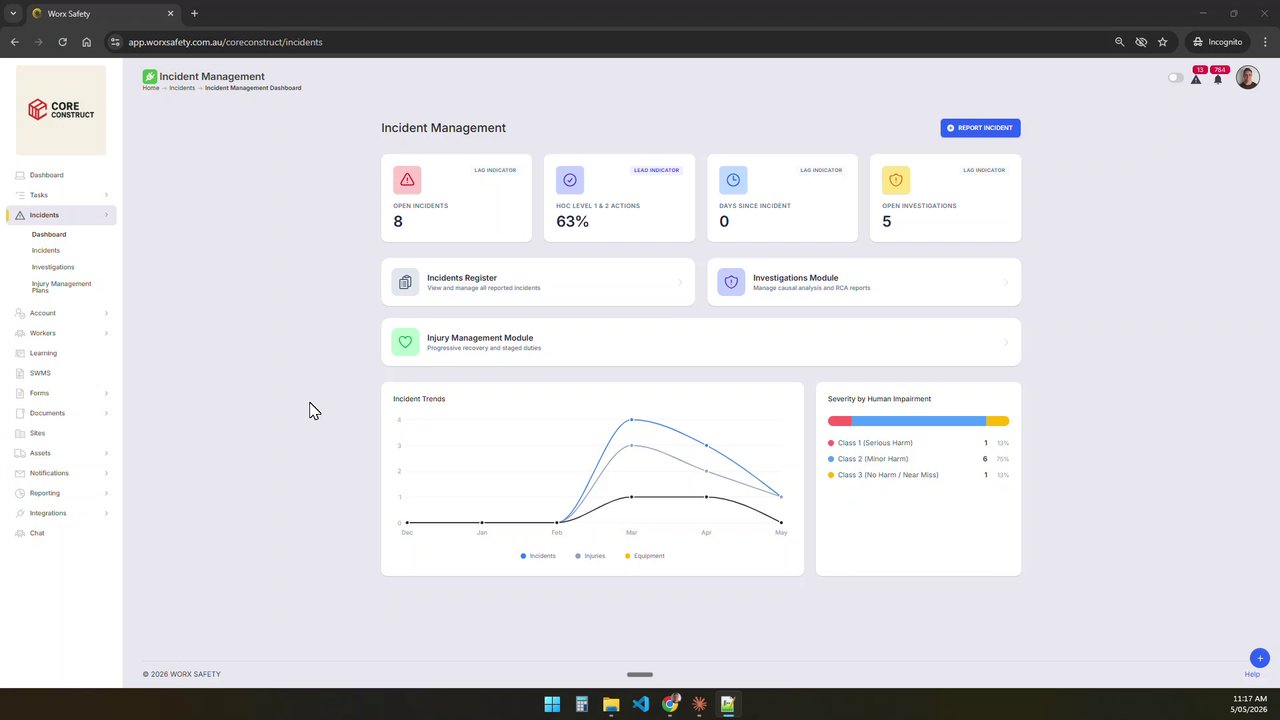Viewport: 1280px width, 720px height.
Task: Click the Report Incident button
Action: point(980,128)
